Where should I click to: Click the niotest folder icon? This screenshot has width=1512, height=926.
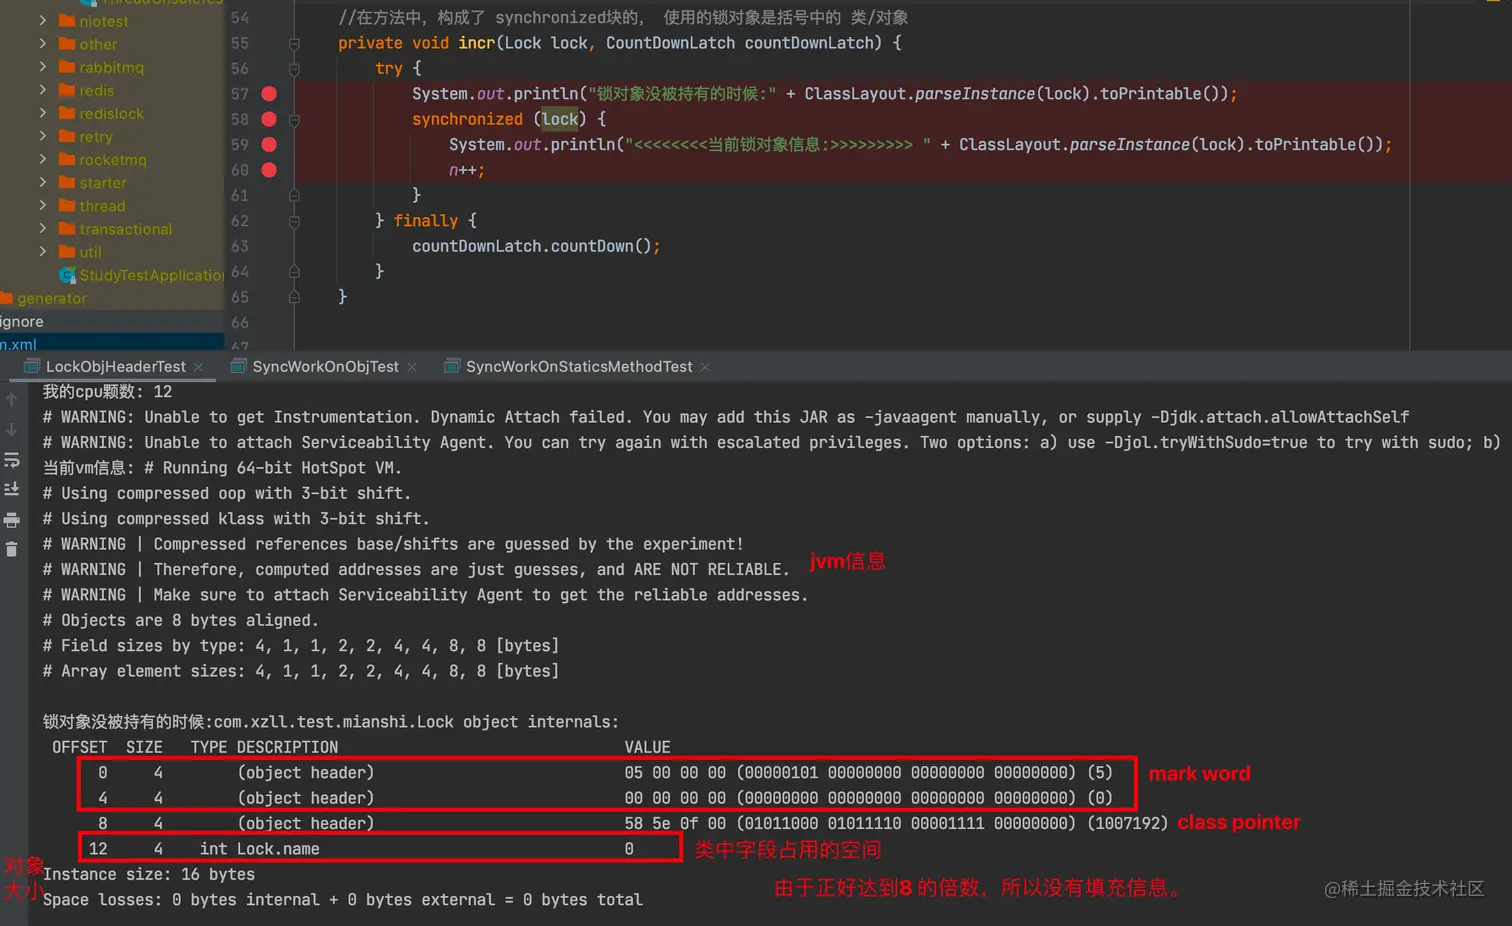pyautogui.click(x=67, y=21)
